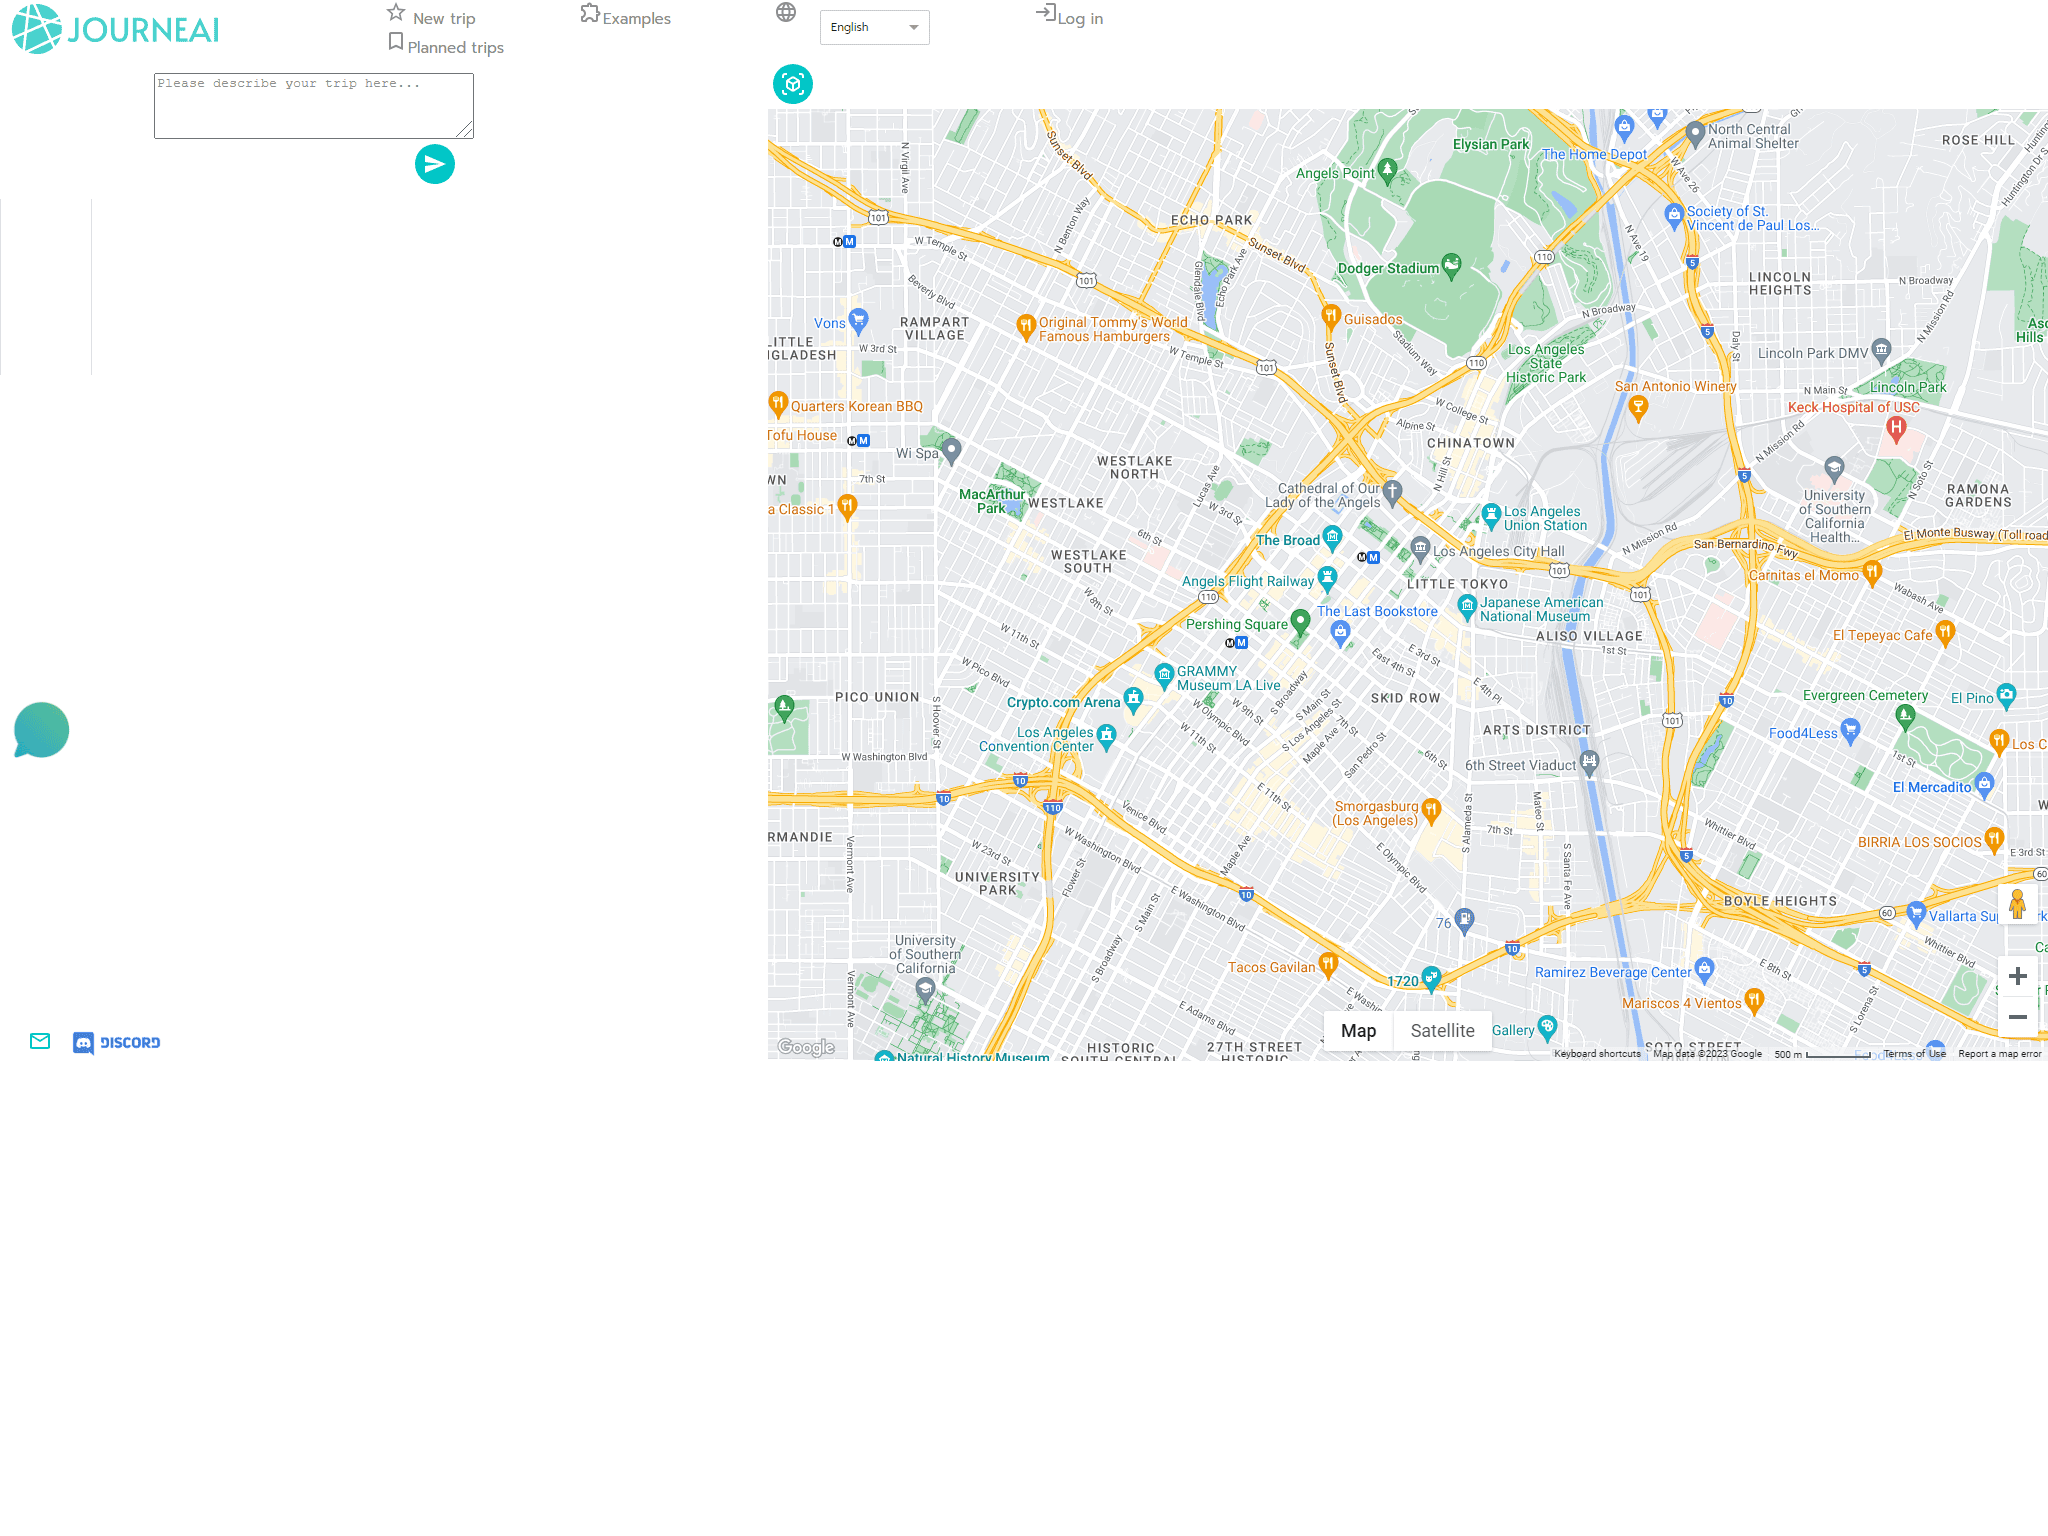Click Los Angeles Union Station marker
The height and width of the screenshot is (1536, 2048).
point(1491,515)
